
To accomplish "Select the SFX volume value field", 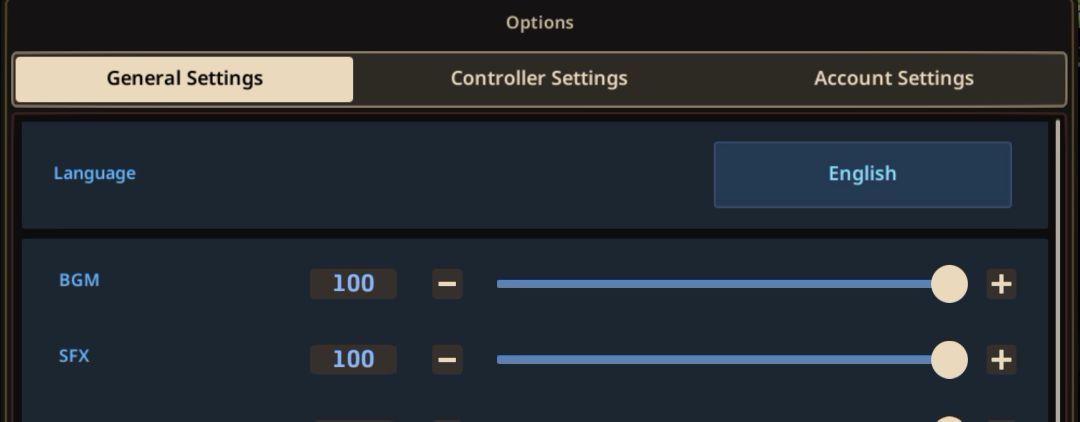I will [x=353, y=359].
